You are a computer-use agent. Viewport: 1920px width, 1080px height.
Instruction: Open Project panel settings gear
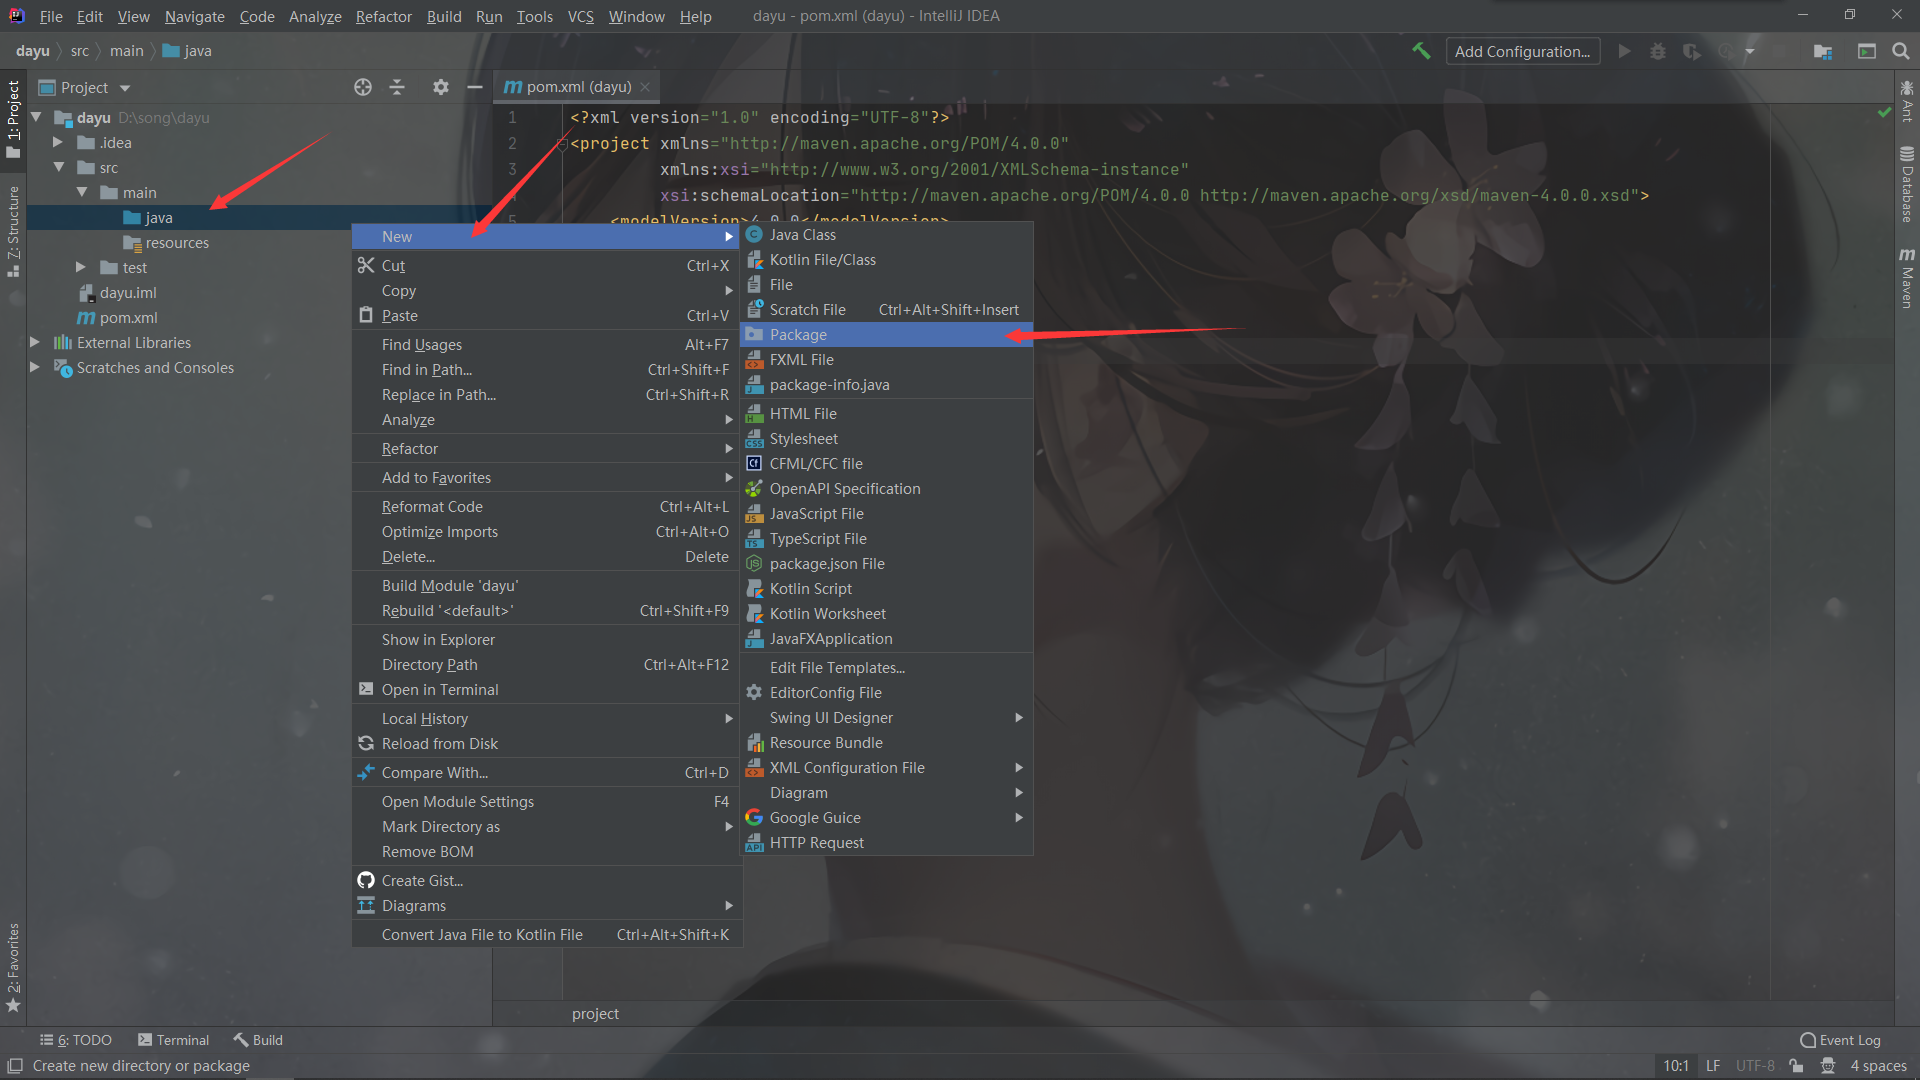(441, 87)
